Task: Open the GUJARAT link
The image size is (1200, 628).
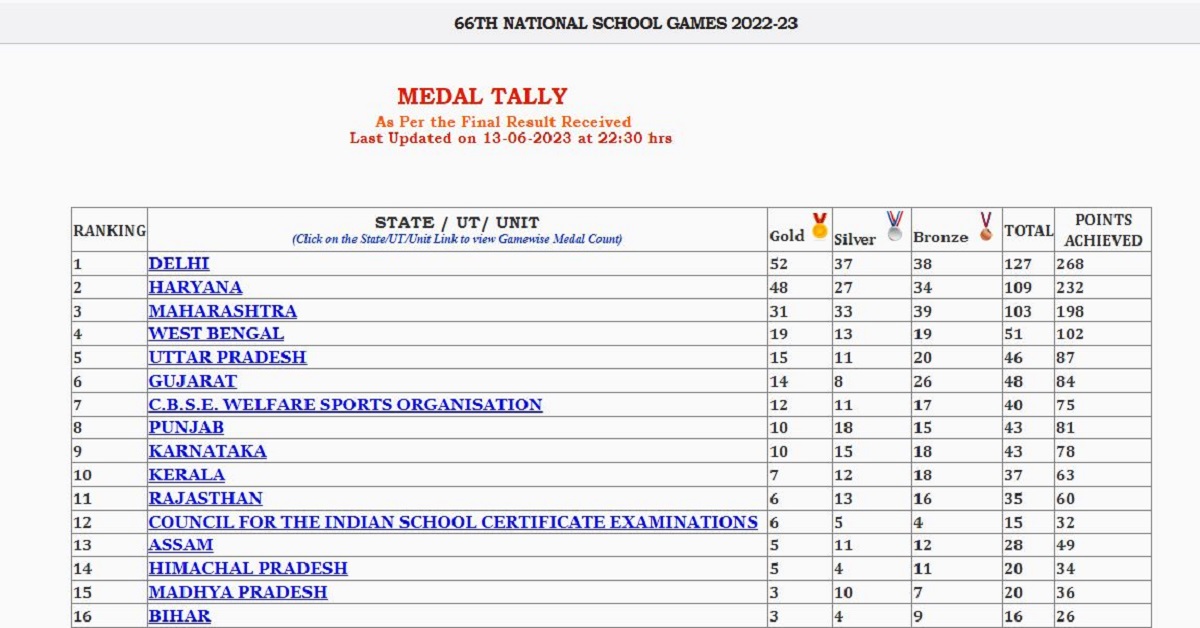Action: tap(193, 381)
